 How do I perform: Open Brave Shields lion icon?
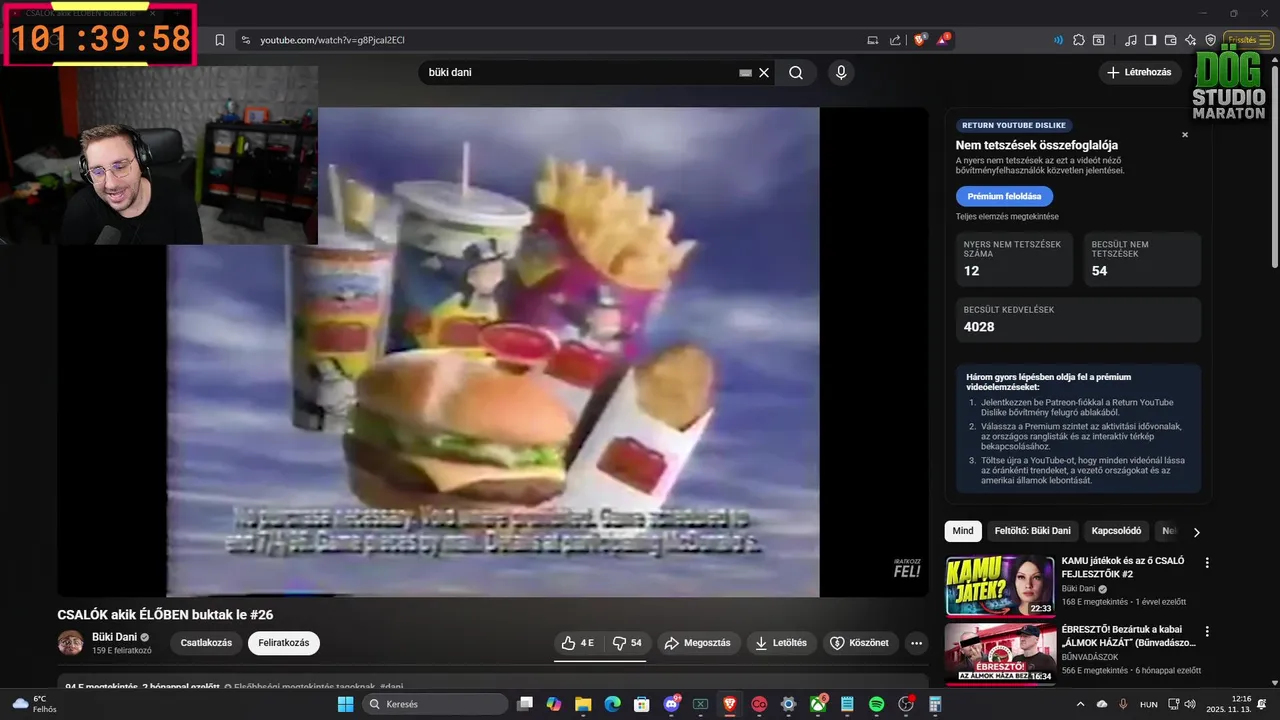[x=920, y=40]
